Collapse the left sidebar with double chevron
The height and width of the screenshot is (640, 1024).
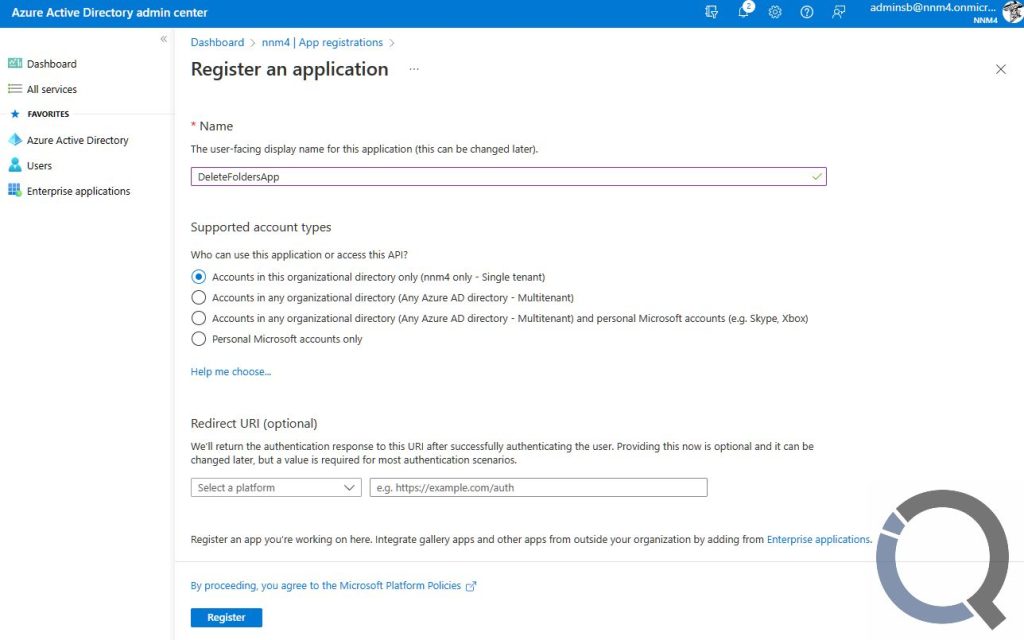[x=163, y=39]
